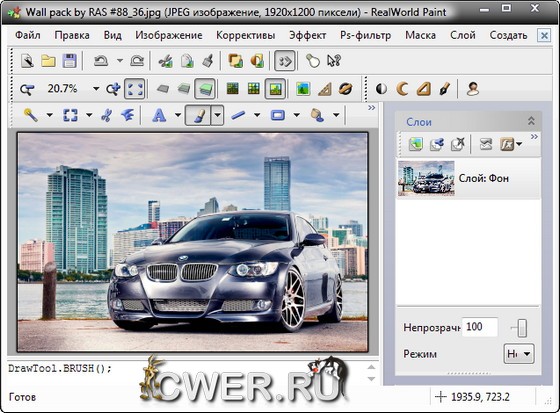Open the Режим blend mode dropdown
This screenshot has height=413, width=560.
click(519, 354)
